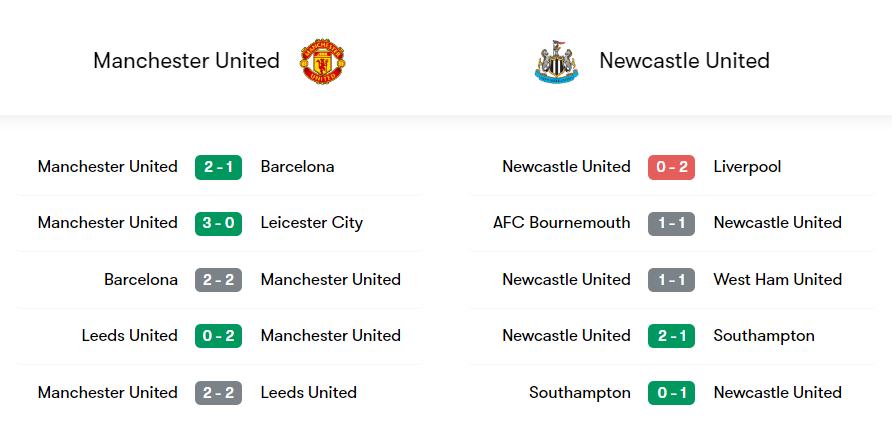Click the 2 - 1 score against Southampton
The image size is (892, 425).
pyautogui.click(x=671, y=336)
